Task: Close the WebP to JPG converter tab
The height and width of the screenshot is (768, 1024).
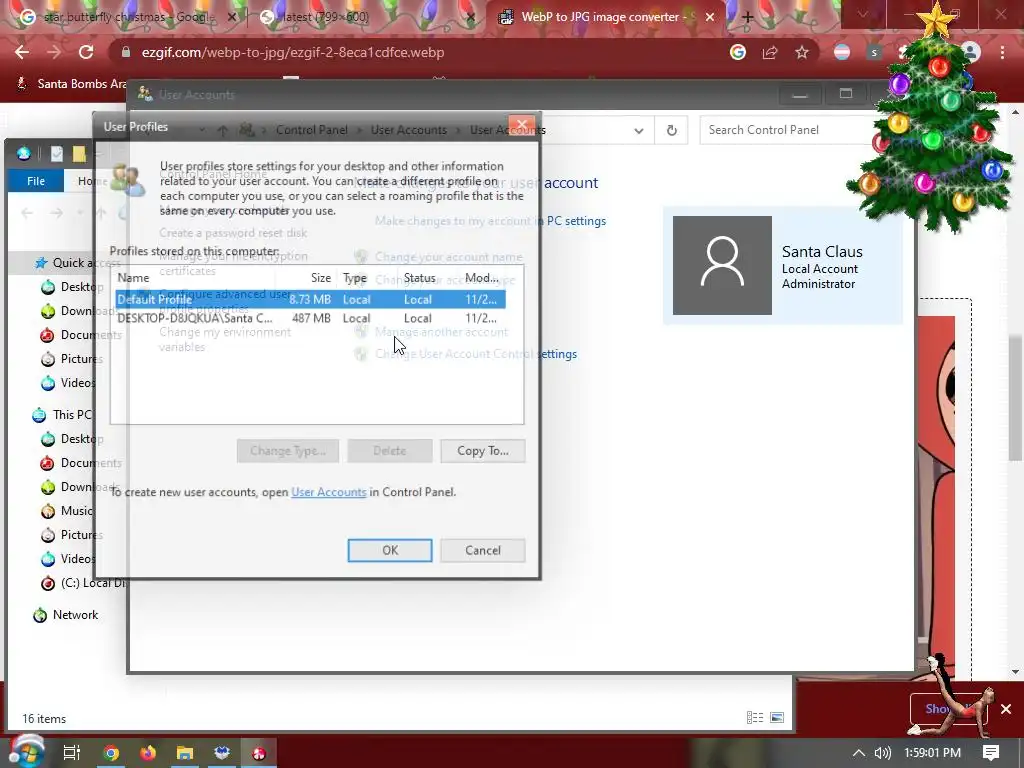Action: click(710, 17)
